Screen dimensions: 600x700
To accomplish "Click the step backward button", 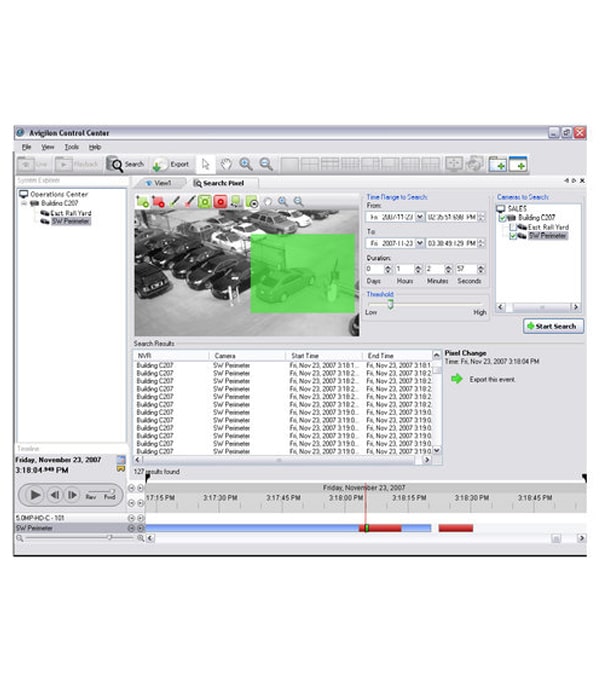I will pos(54,495).
